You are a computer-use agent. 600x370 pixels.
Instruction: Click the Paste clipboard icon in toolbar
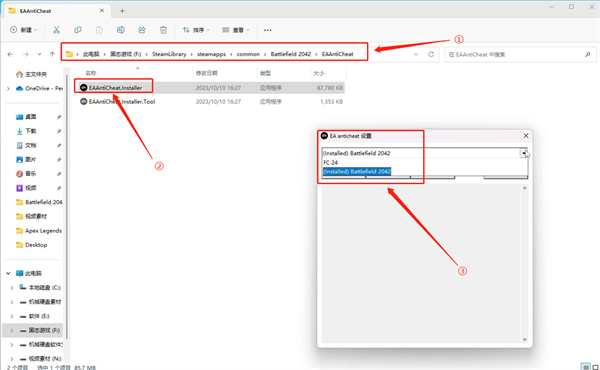99,30
